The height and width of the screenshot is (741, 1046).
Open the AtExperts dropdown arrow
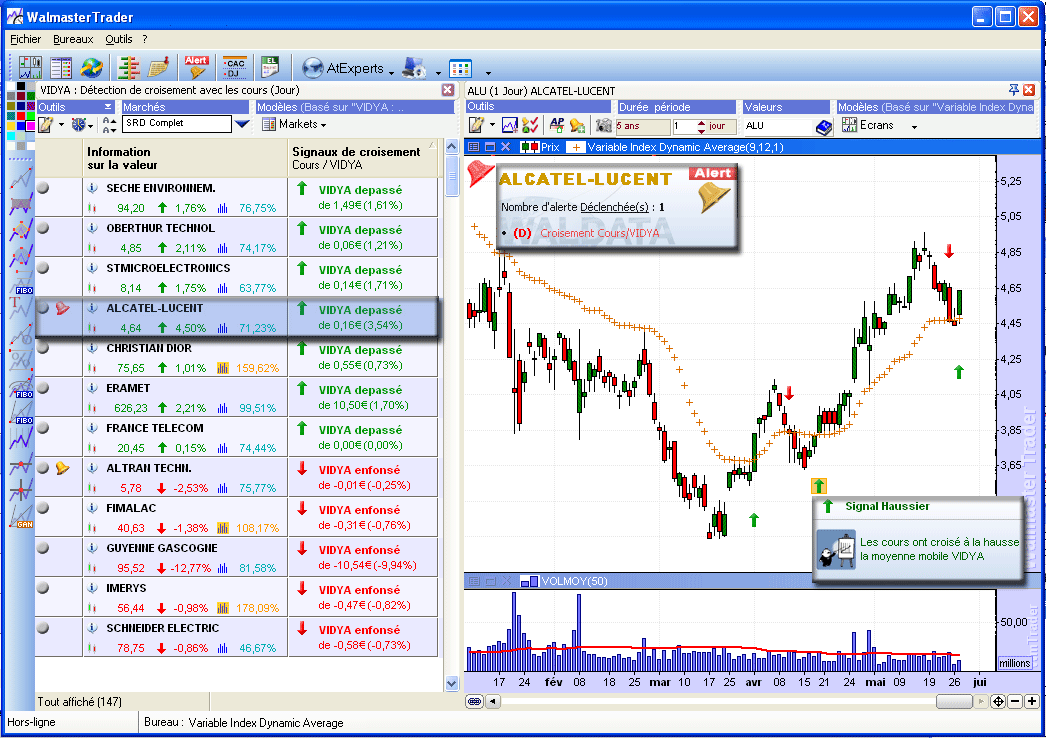pyautogui.click(x=391, y=72)
